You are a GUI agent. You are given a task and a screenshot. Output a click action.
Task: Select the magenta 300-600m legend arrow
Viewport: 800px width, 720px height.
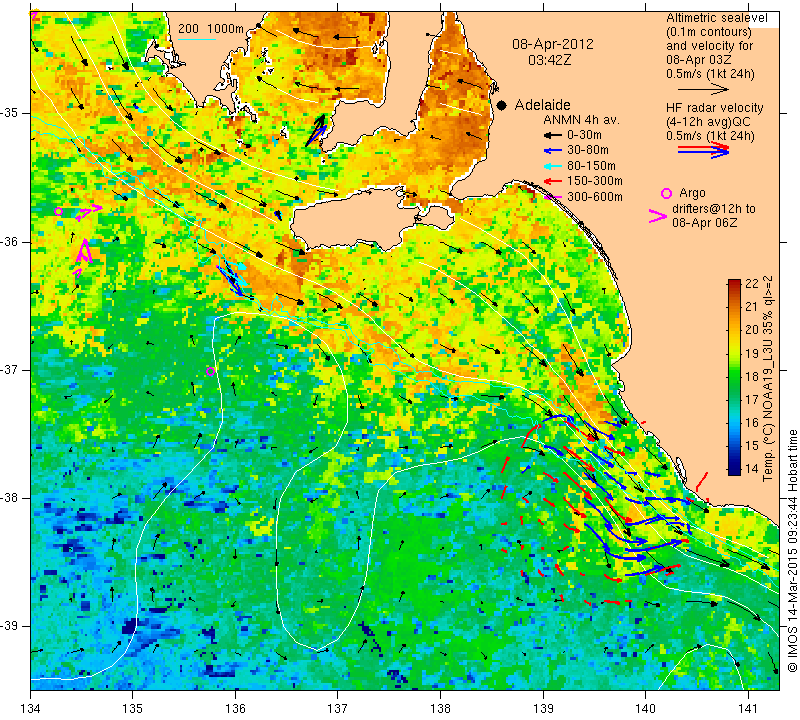tap(552, 197)
